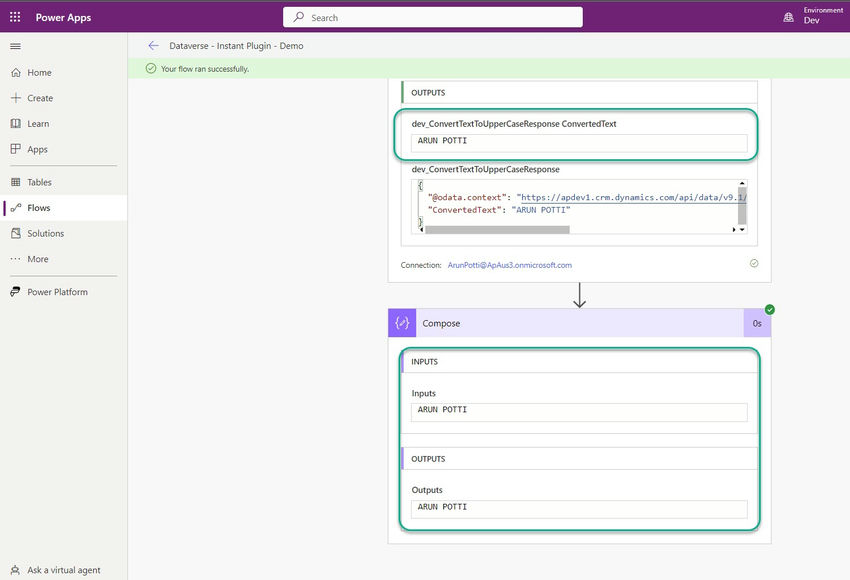Image resolution: width=850 pixels, height=580 pixels.
Task: Click the Environment globe icon
Action: point(789,17)
